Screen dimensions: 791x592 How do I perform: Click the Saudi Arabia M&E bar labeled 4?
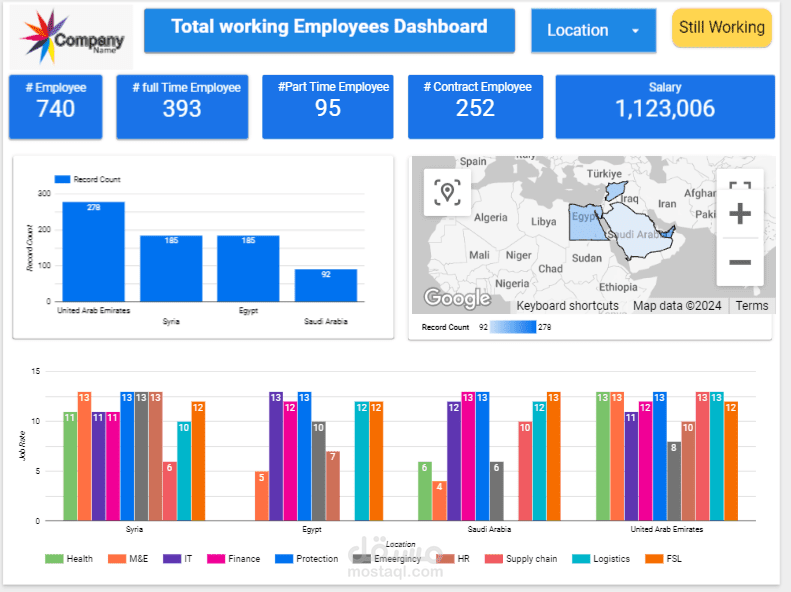point(439,501)
